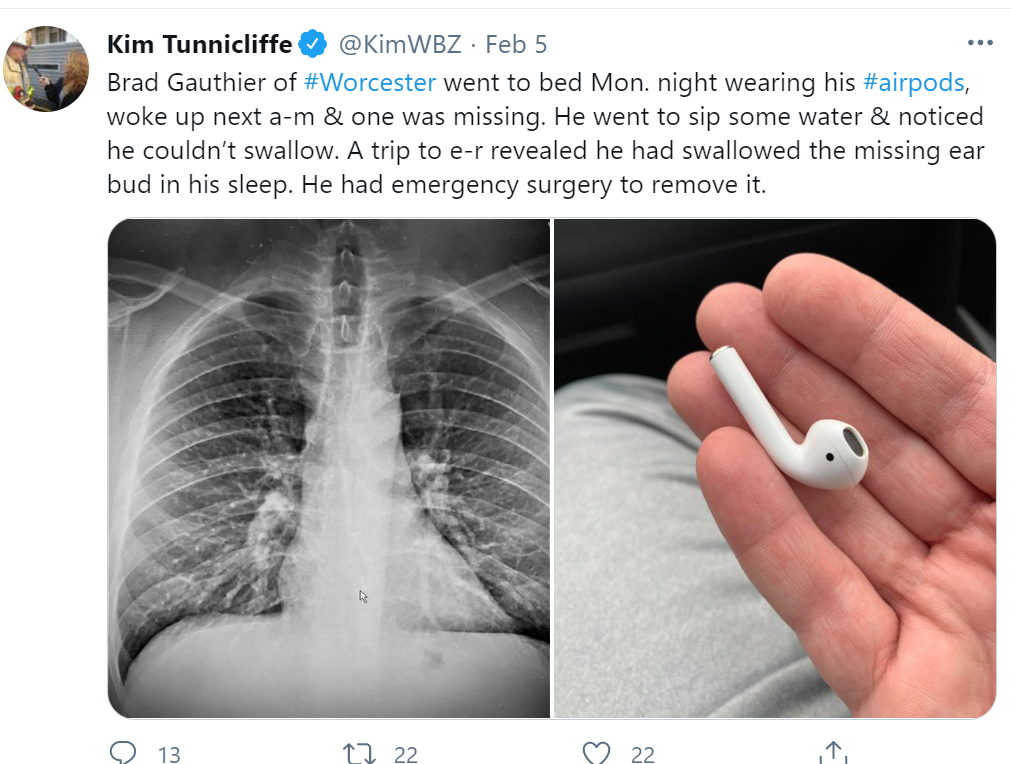Click the reply speech bubble icon
Viewport: 1011px width, 764px height.
pyautogui.click(x=122, y=753)
